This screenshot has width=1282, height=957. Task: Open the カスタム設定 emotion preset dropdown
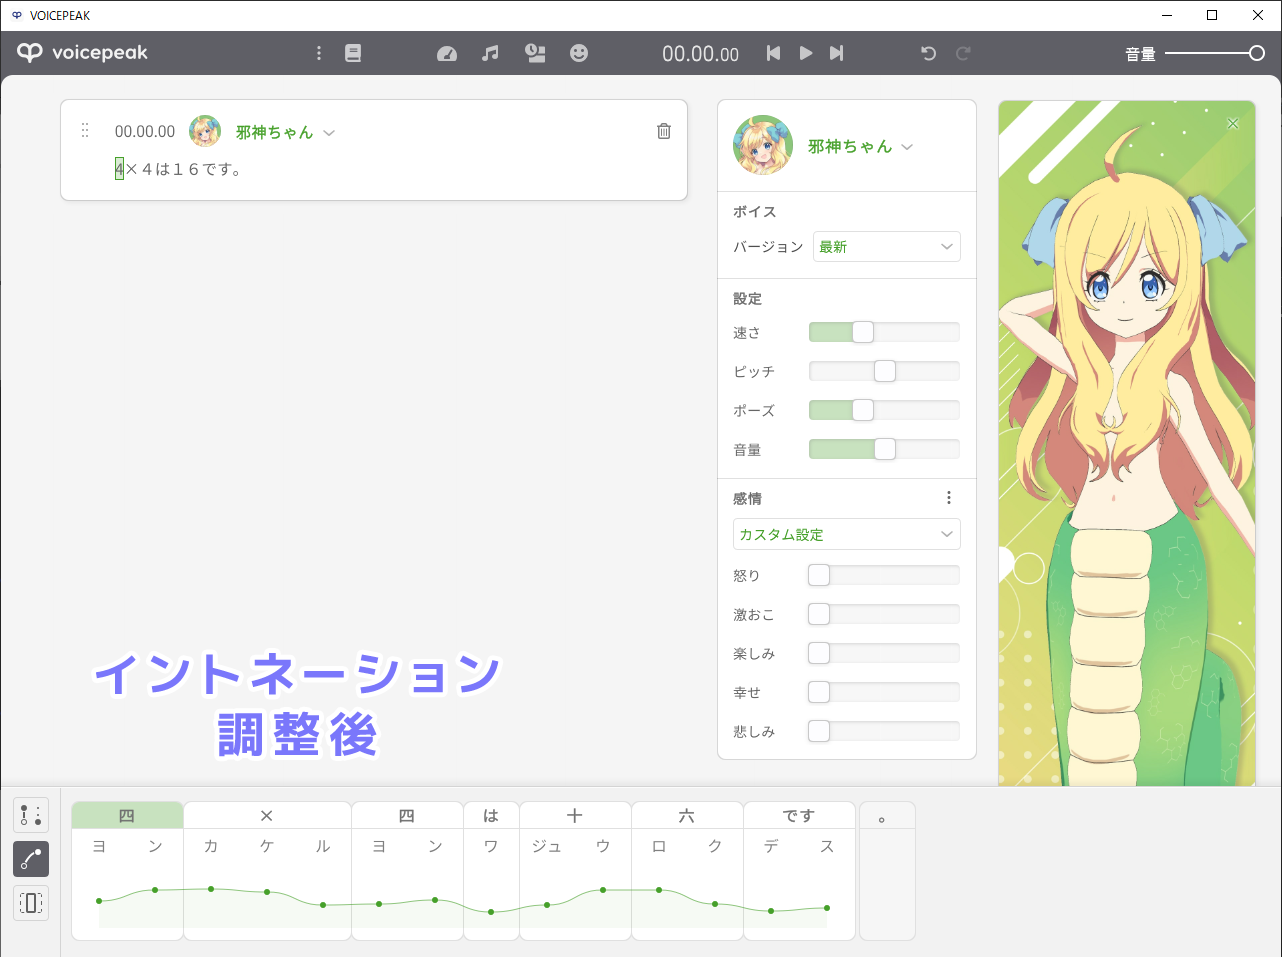tap(847, 534)
